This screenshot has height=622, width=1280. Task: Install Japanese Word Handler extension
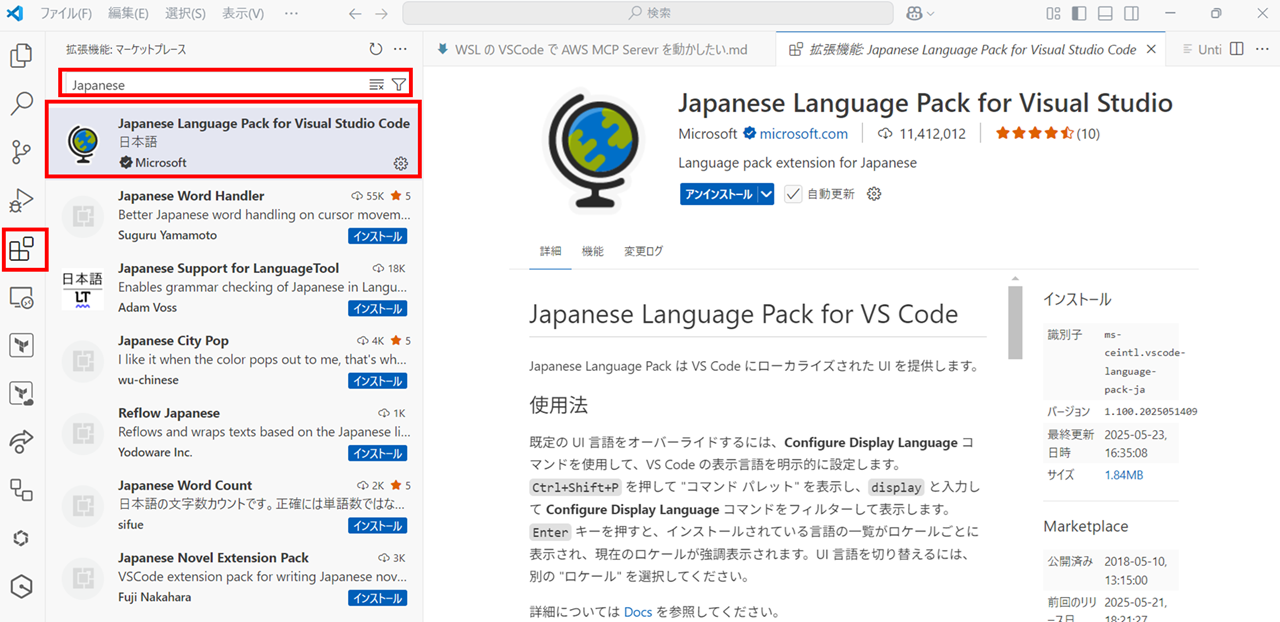pyautogui.click(x=377, y=237)
